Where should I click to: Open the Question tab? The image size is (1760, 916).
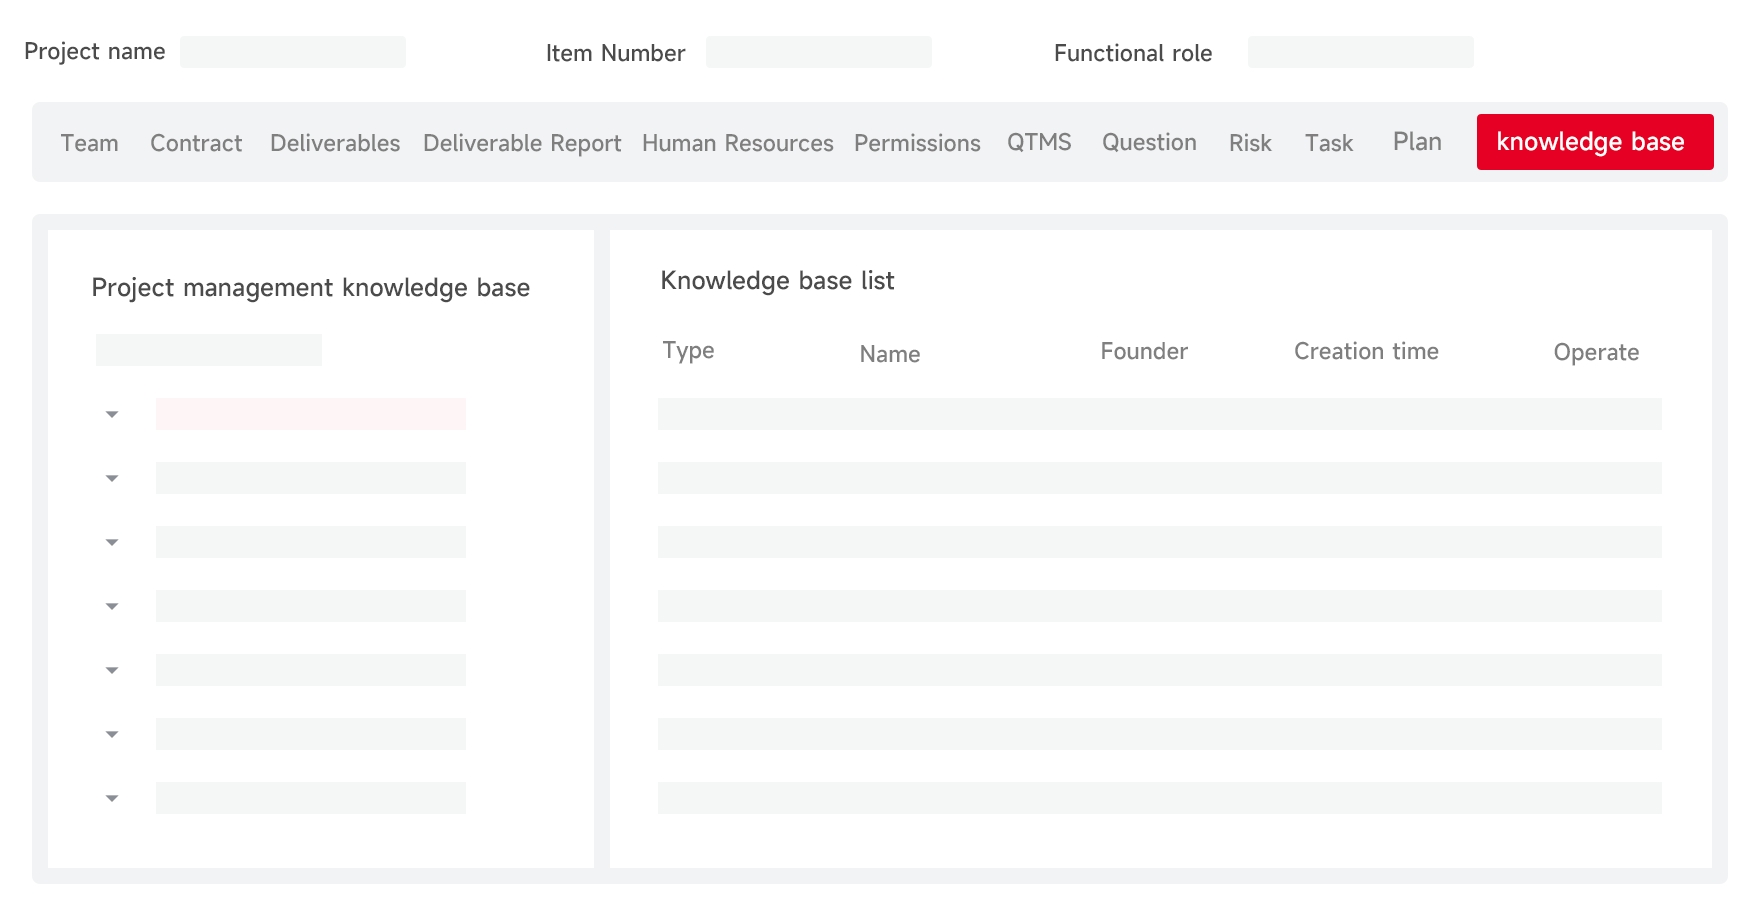click(1149, 142)
